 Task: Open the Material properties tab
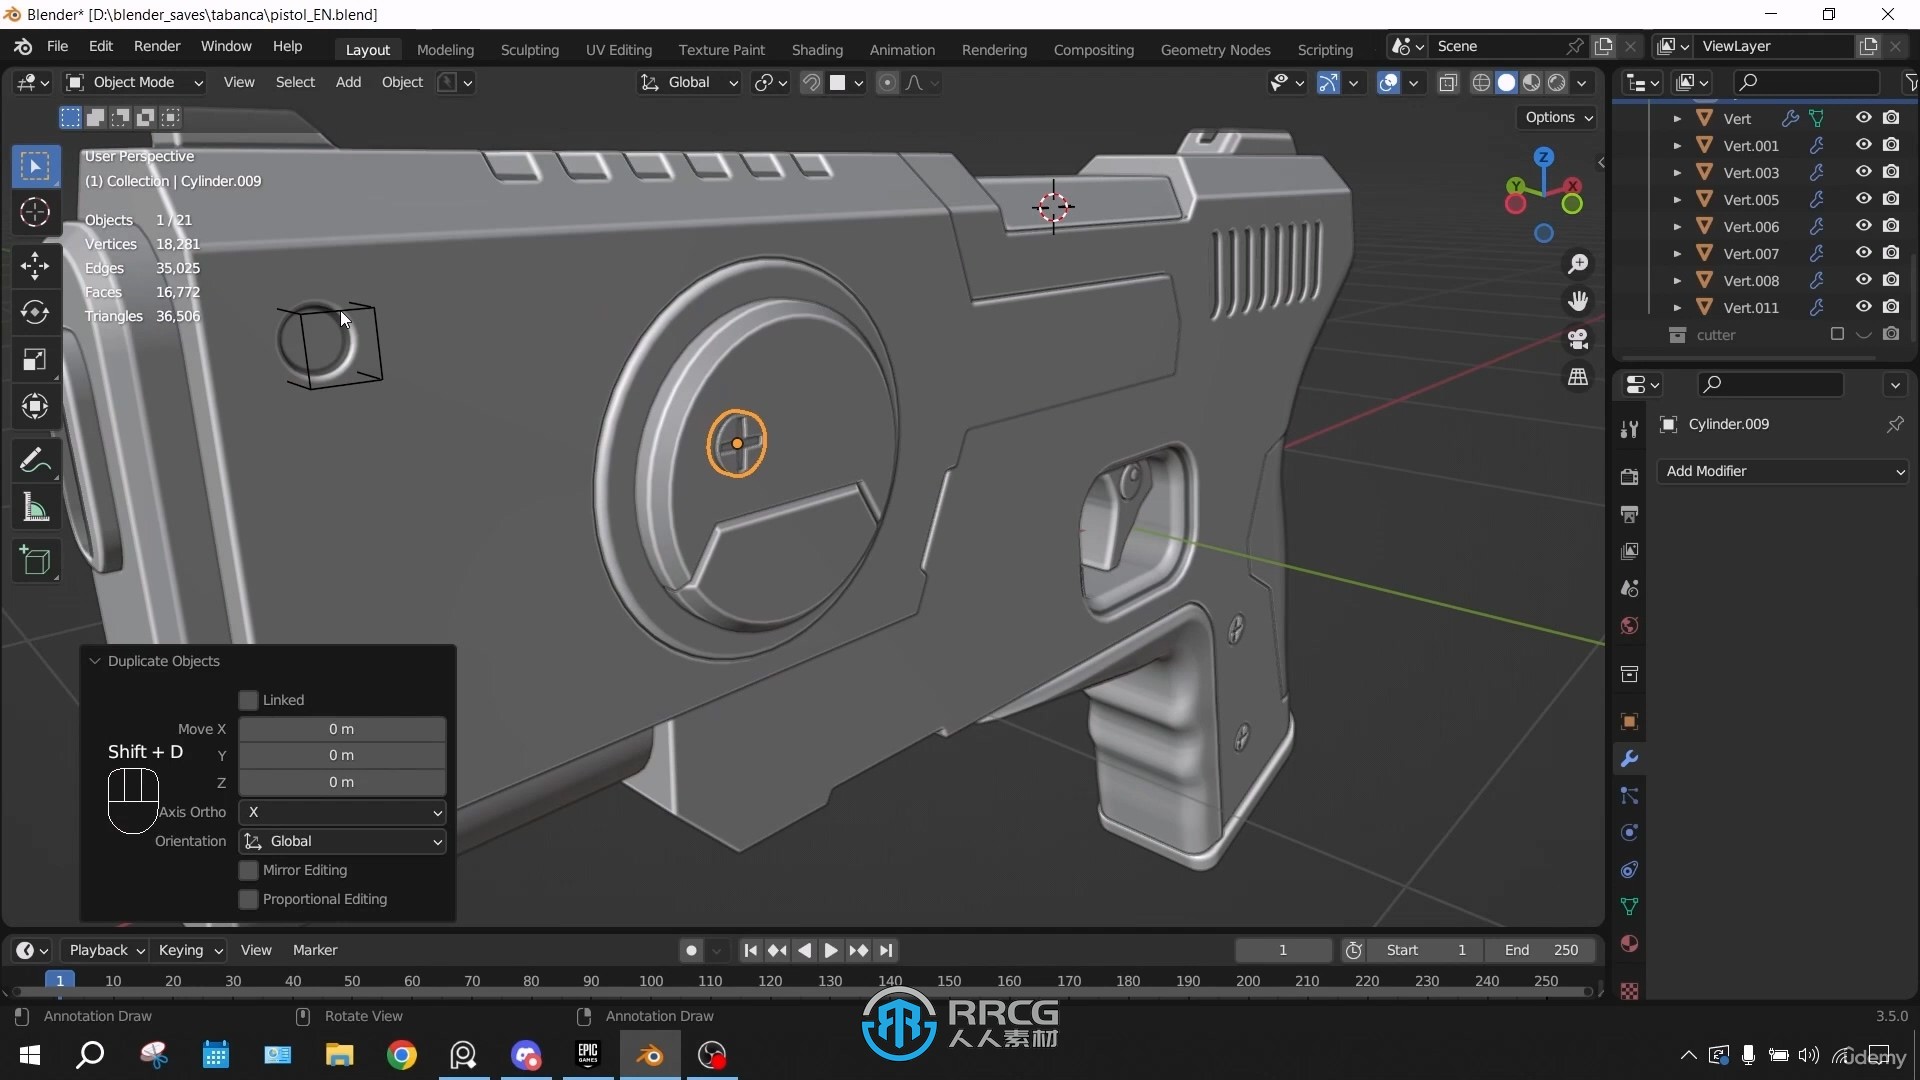pos(1629,943)
